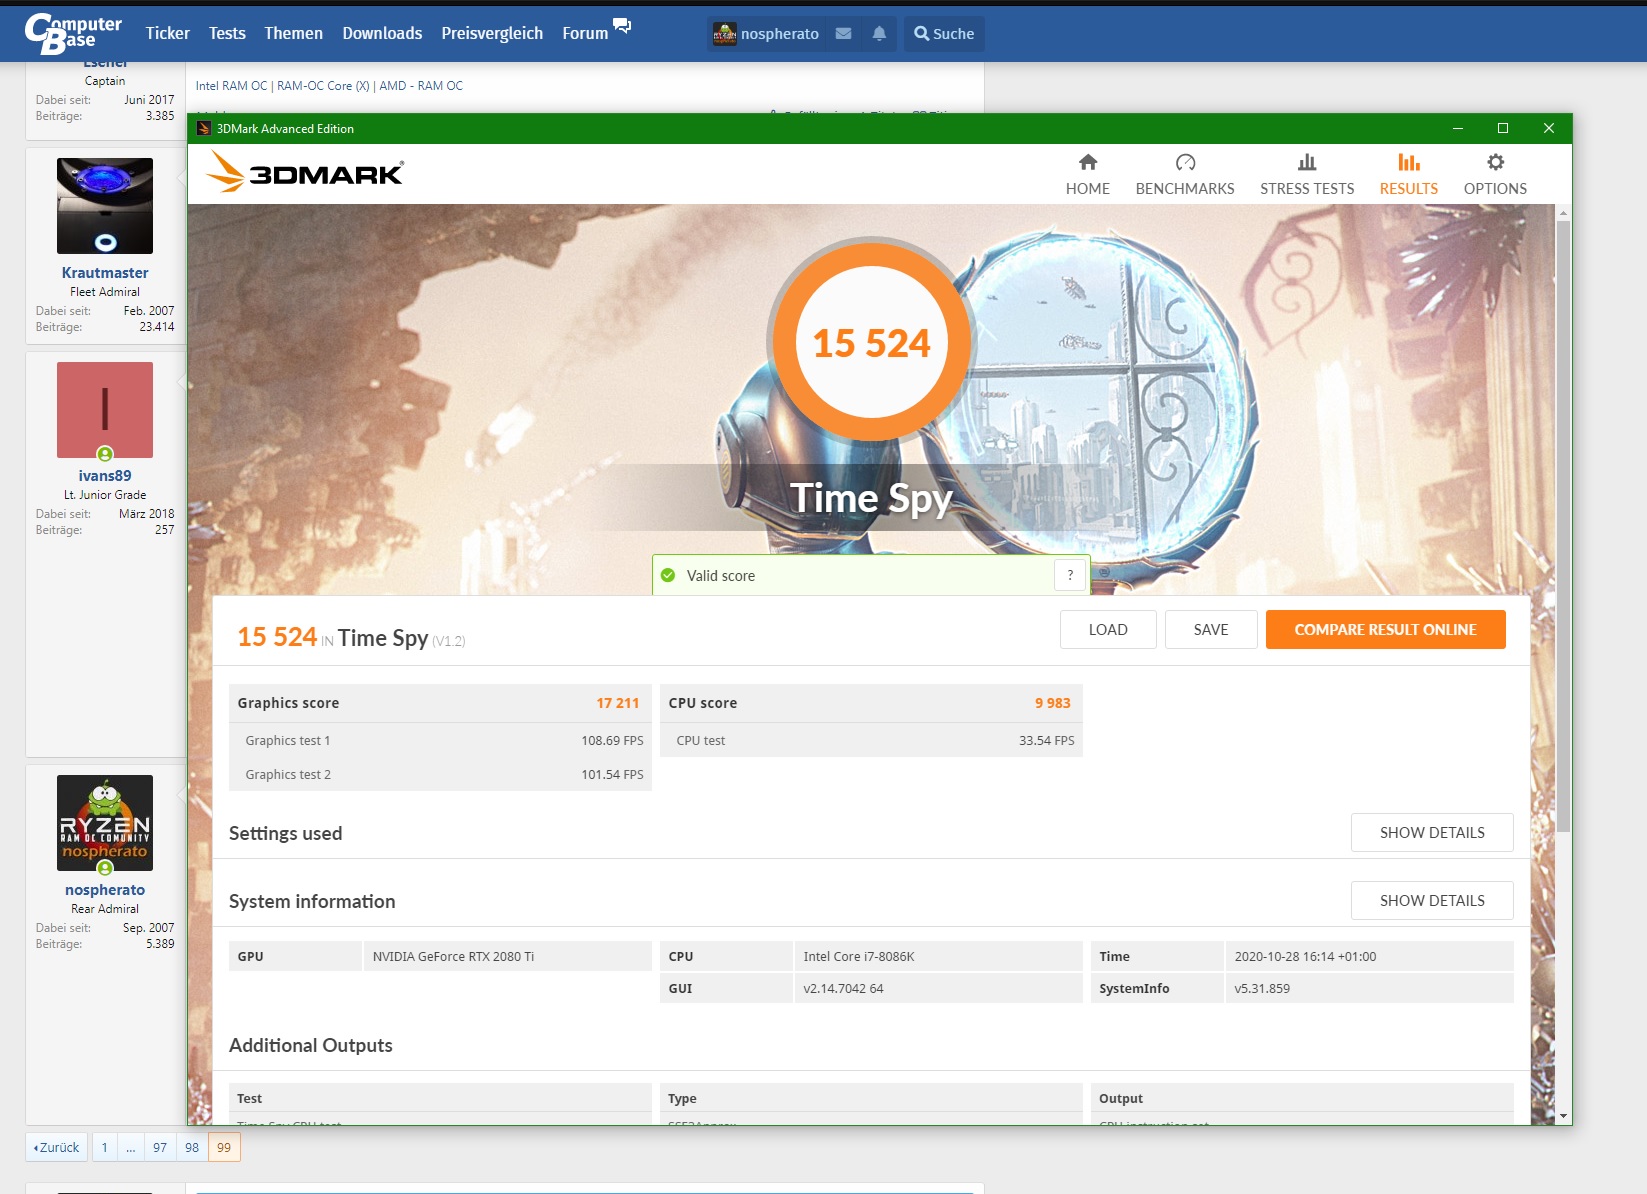This screenshot has width=1647, height=1194.
Task: Go to forum page 1
Action: coord(104,1148)
